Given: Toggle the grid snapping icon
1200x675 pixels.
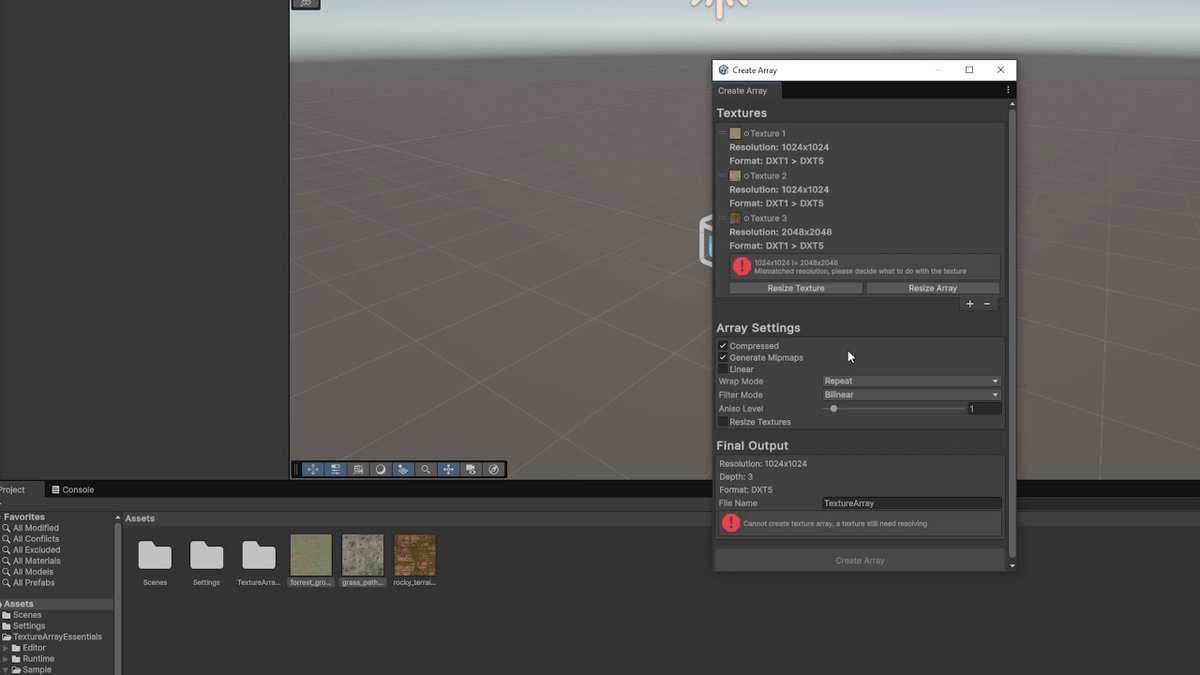Looking at the screenshot, I should 358,469.
